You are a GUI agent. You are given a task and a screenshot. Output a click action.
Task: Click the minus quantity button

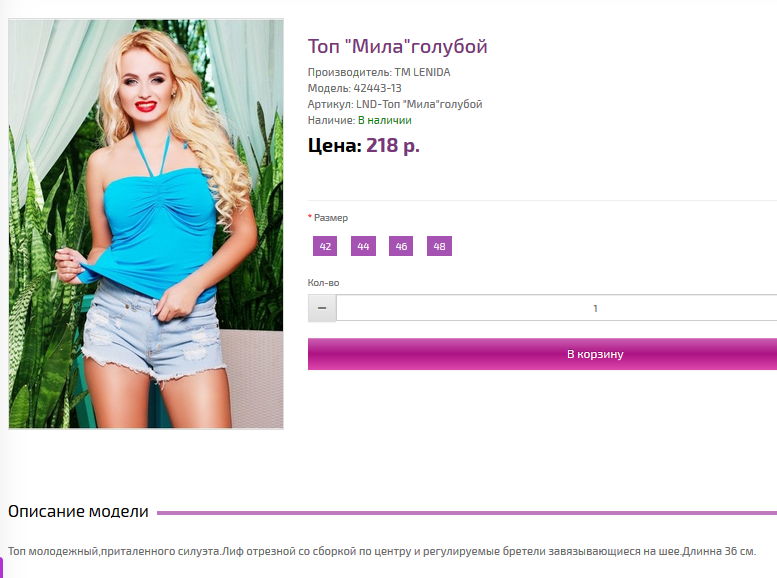pos(322,308)
